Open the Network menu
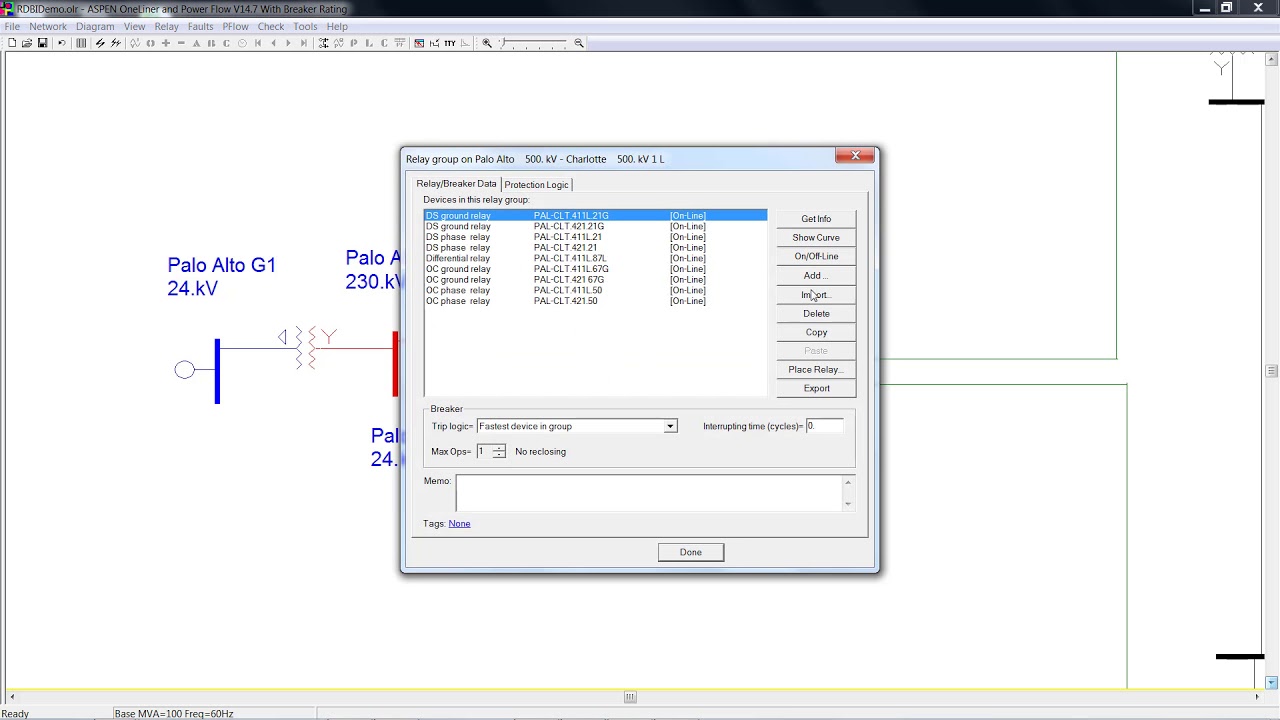 [x=48, y=27]
